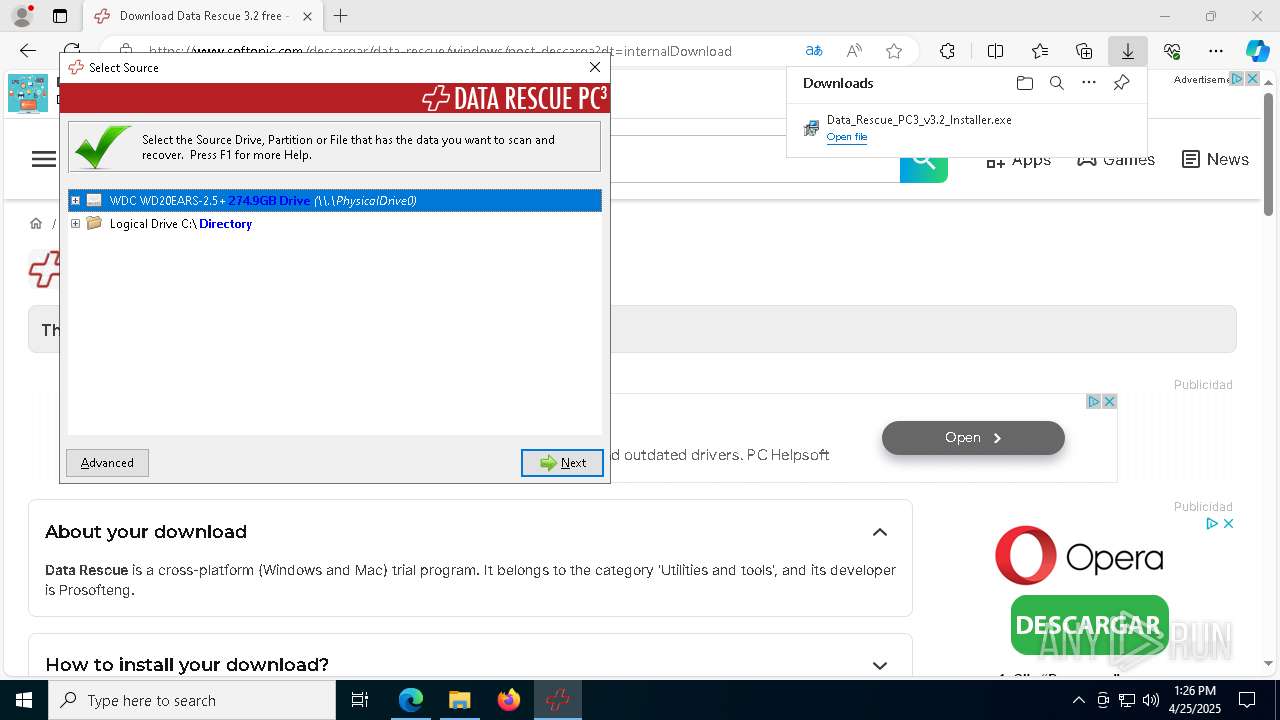Viewport: 1280px width, 720px height.
Task: Open Favorites list icon in Edge
Action: 1040,51
